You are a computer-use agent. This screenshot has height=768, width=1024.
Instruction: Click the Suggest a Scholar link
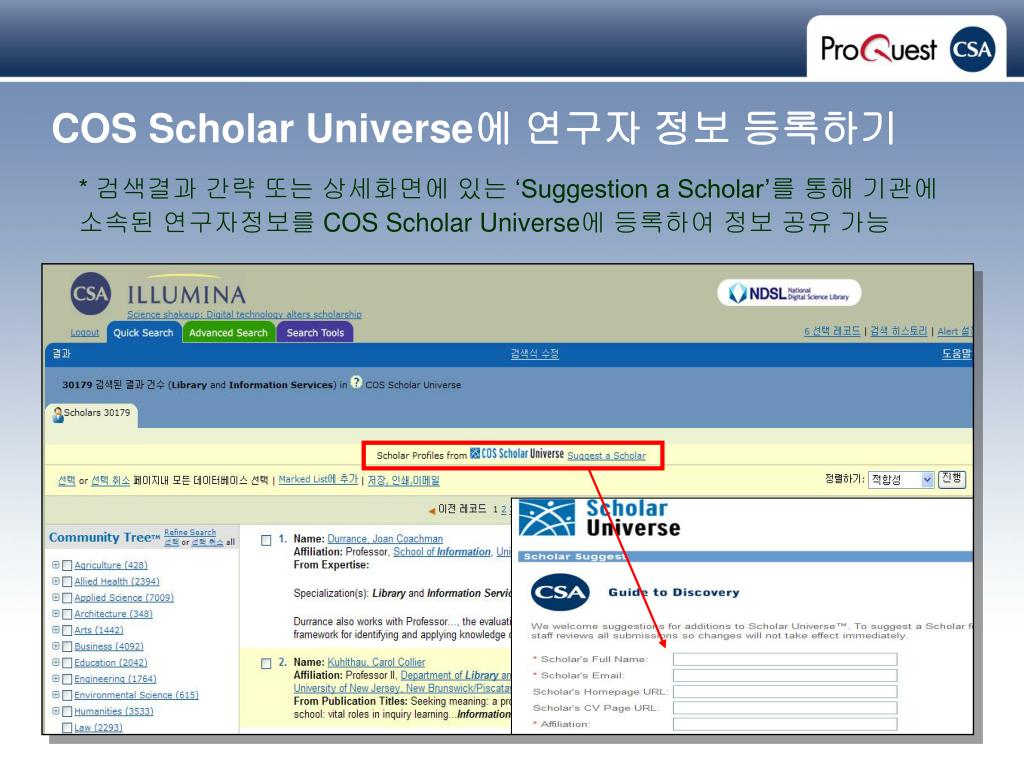click(607, 456)
